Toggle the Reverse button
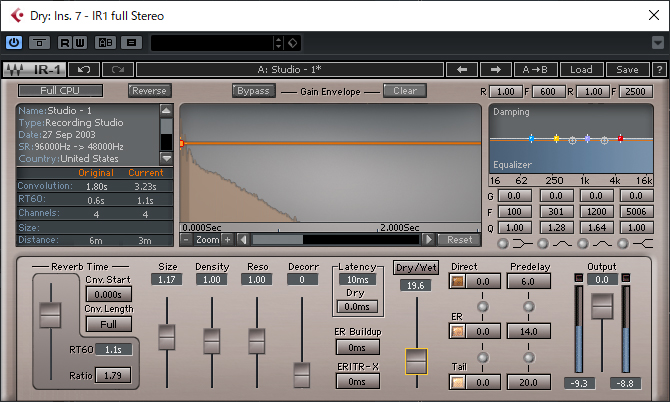The image size is (670, 402). (150, 91)
